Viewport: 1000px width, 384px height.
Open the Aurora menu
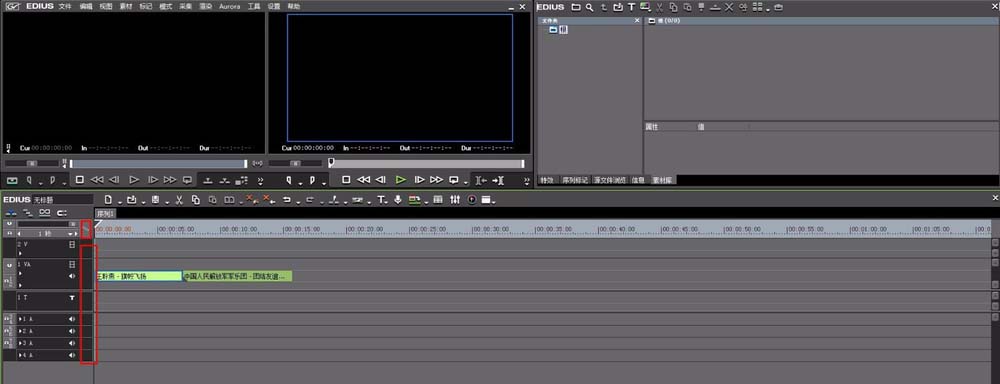click(x=230, y=6)
